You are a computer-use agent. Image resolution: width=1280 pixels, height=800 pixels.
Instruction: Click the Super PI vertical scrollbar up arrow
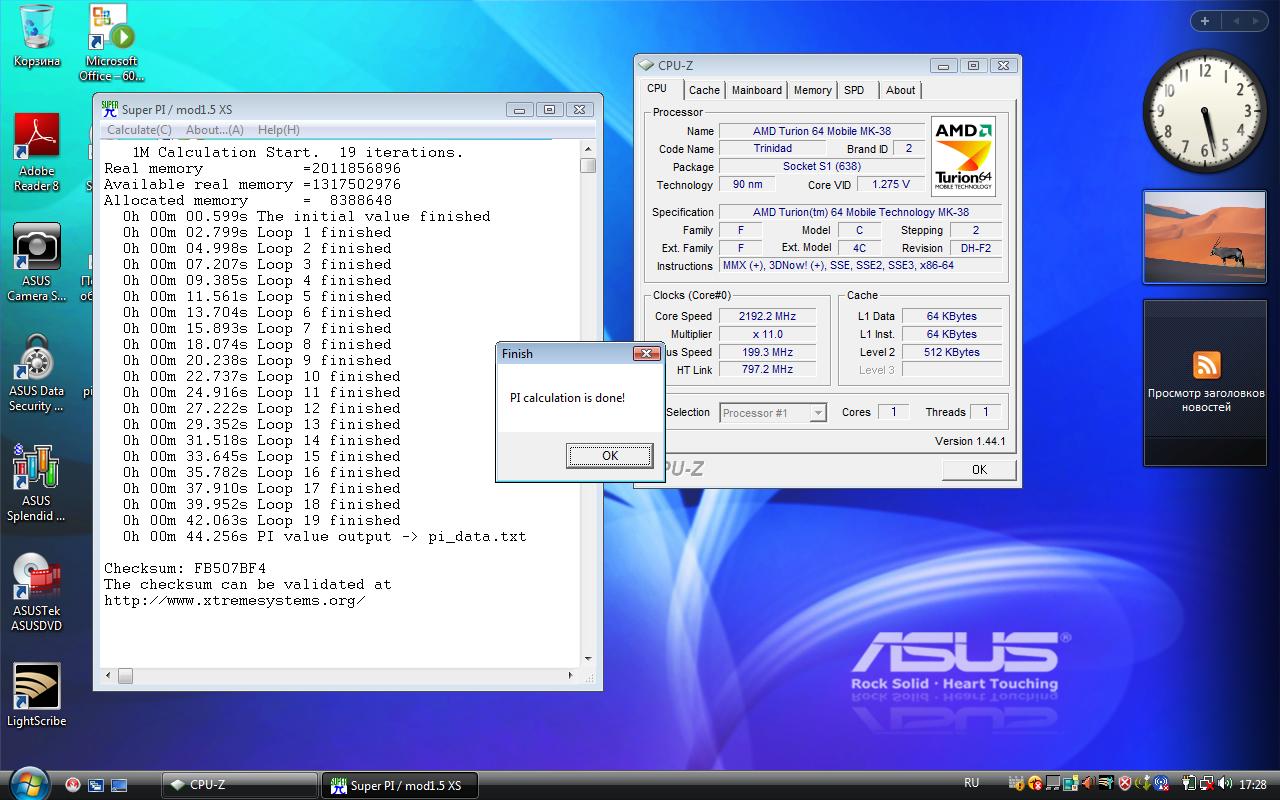(x=588, y=149)
